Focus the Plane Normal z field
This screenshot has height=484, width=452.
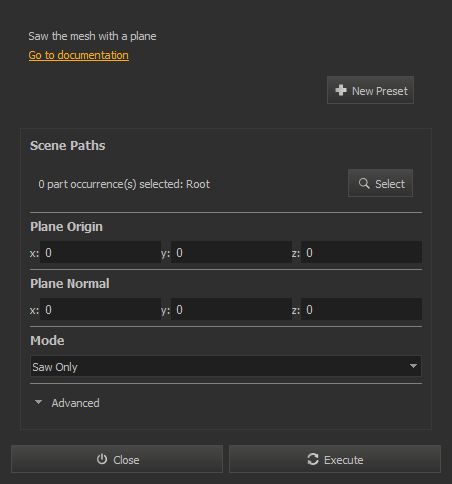coord(361,309)
